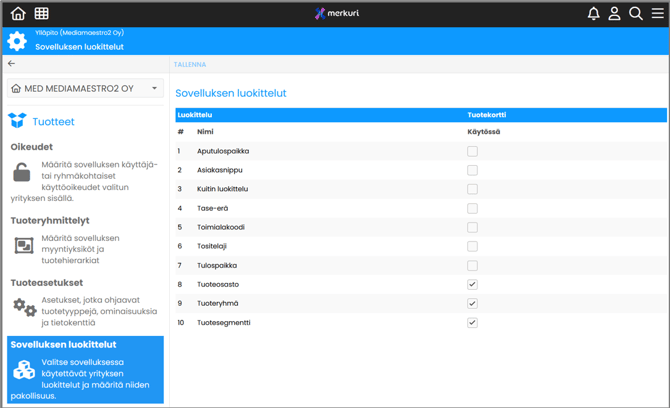Click the Tuotteet heading link
The image size is (670, 408).
click(53, 121)
